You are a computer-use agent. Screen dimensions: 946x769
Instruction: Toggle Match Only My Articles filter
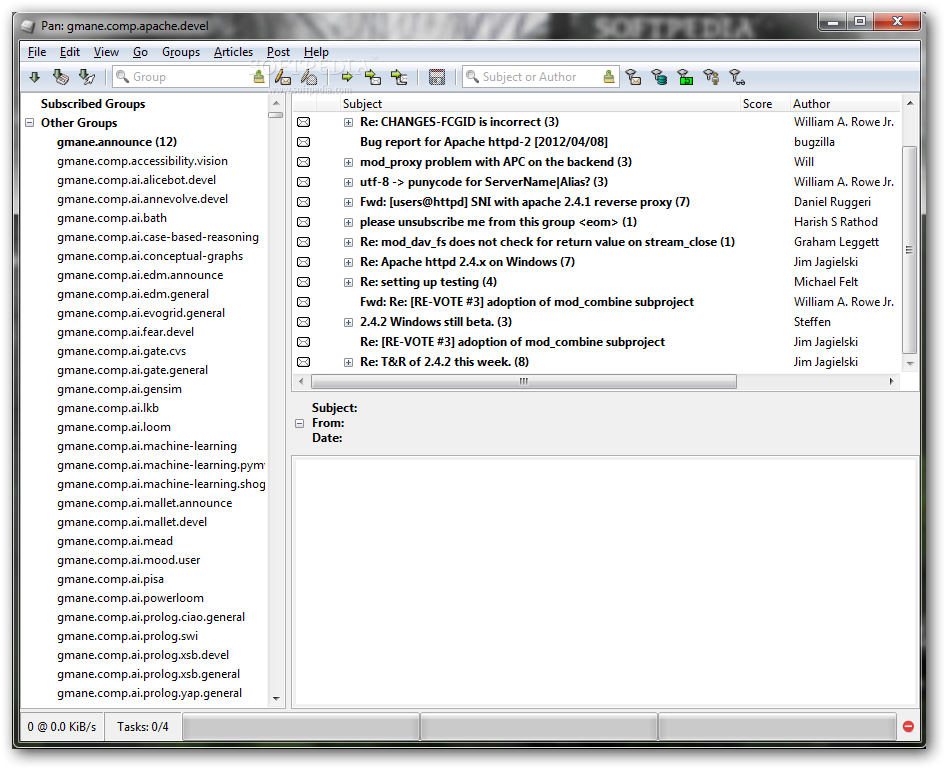(x=711, y=77)
